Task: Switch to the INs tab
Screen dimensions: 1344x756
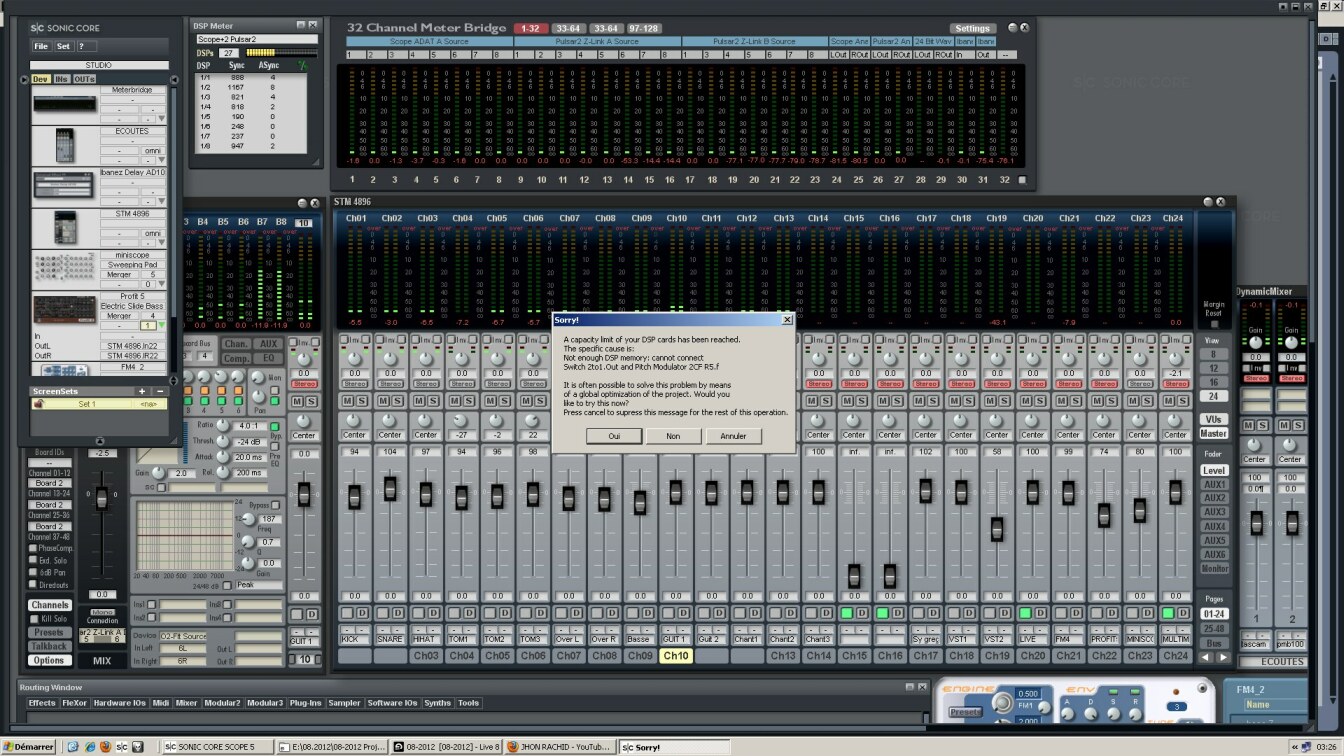Action: (x=62, y=79)
